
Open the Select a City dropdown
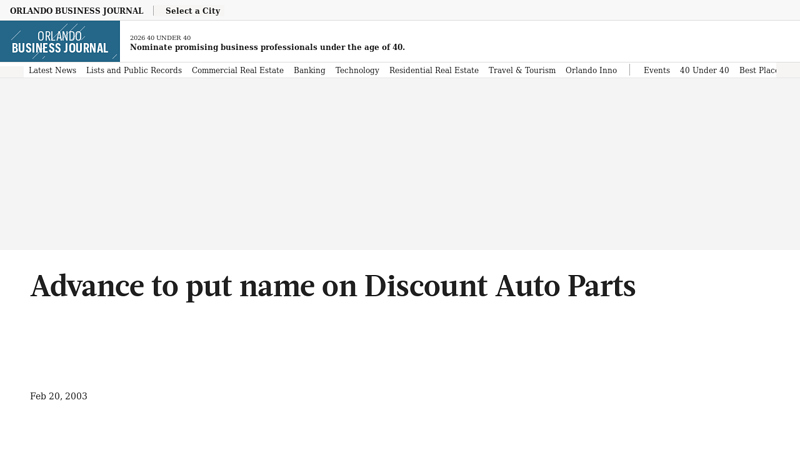coord(193,11)
